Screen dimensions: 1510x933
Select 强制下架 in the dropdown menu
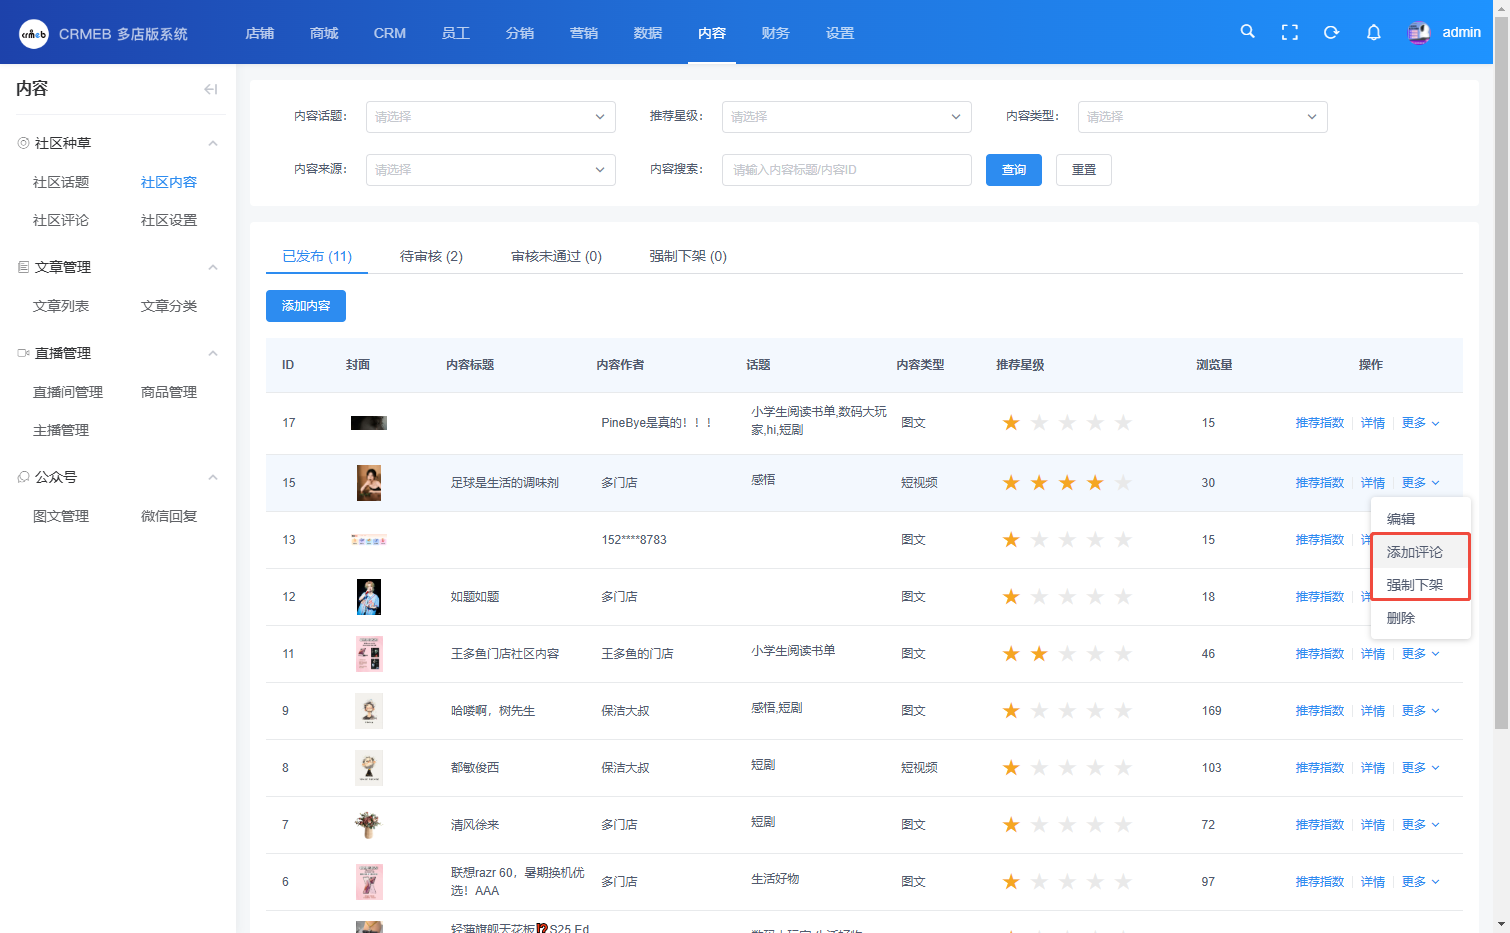[x=1414, y=585]
